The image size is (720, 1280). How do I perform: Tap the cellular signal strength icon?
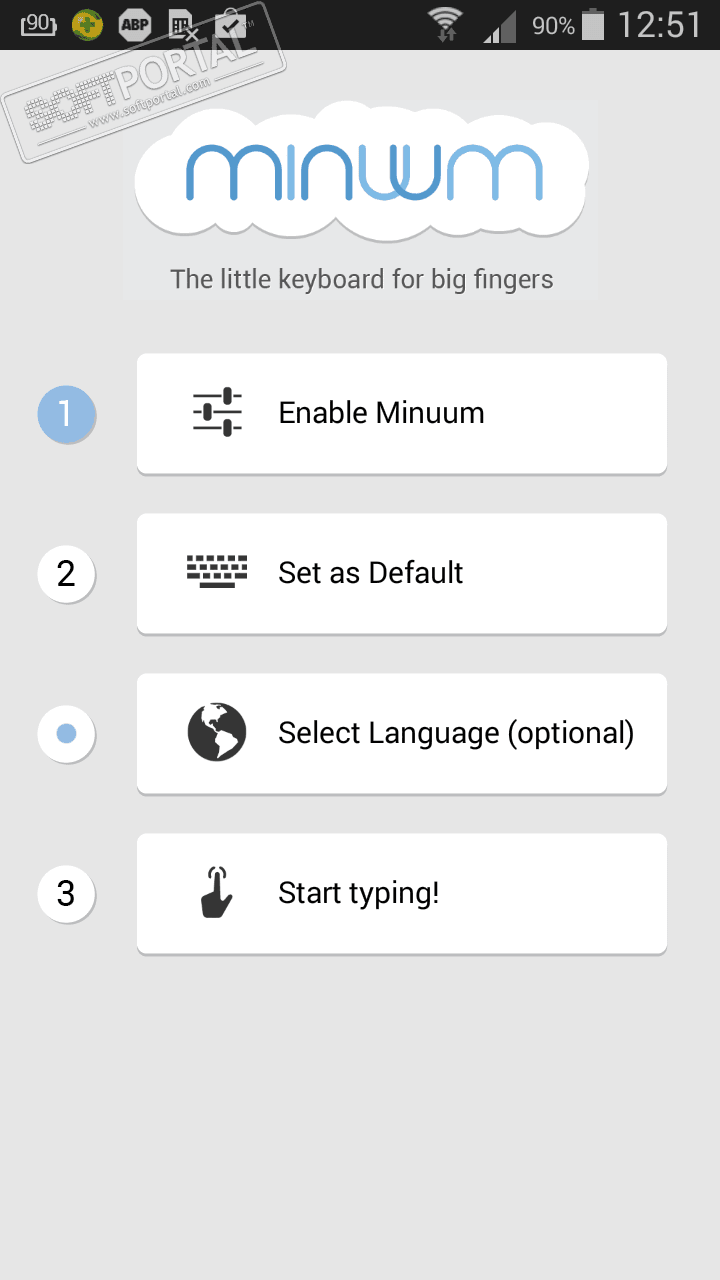point(500,26)
